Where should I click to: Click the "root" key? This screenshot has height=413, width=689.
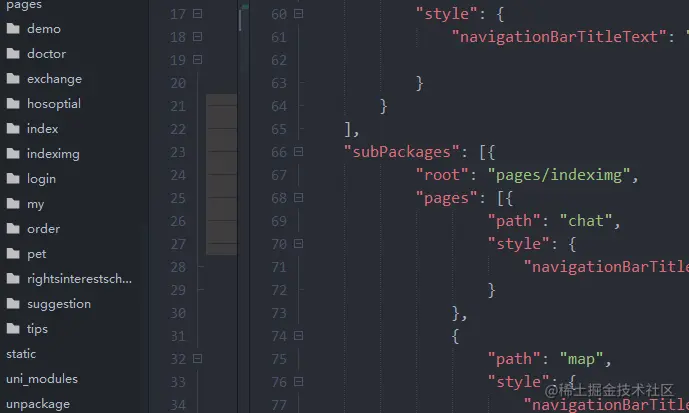tap(442, 175)
